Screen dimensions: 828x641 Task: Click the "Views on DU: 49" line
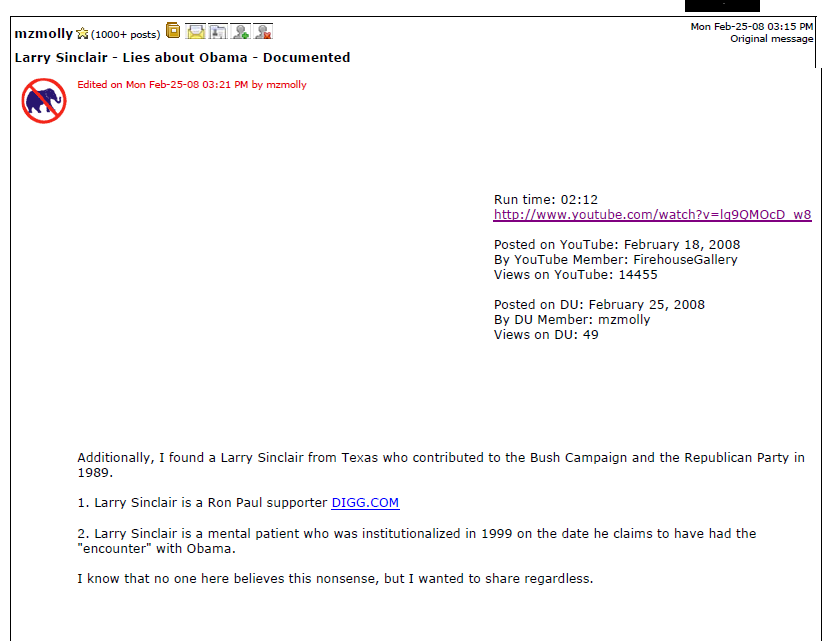(545, 335)
